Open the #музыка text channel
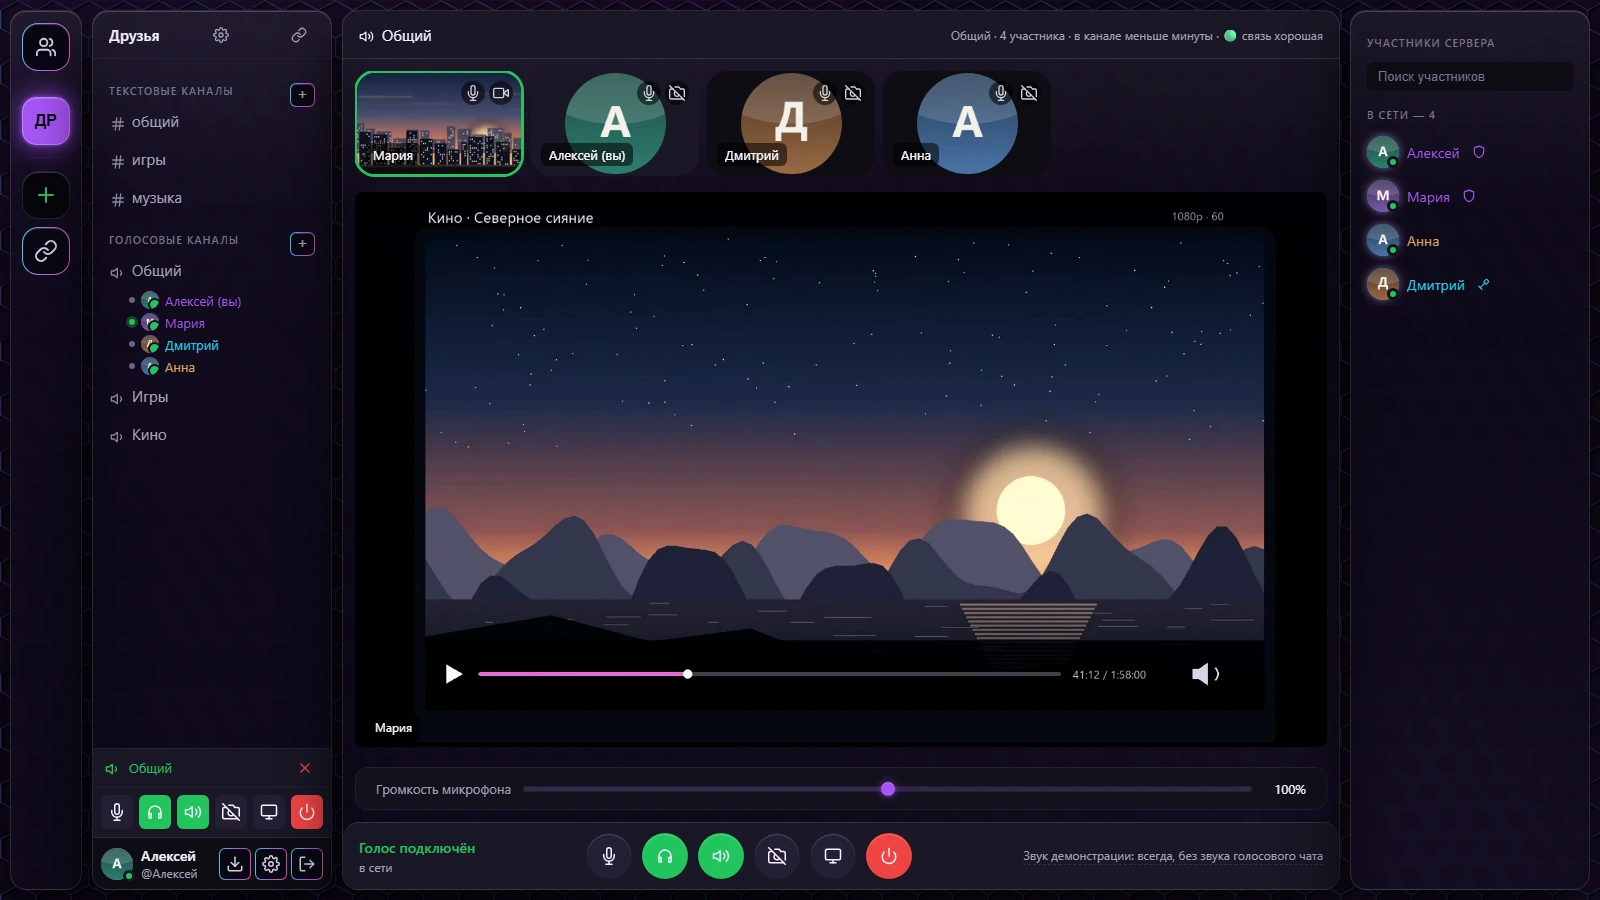Screen dimensions: 1600x900 212,198
